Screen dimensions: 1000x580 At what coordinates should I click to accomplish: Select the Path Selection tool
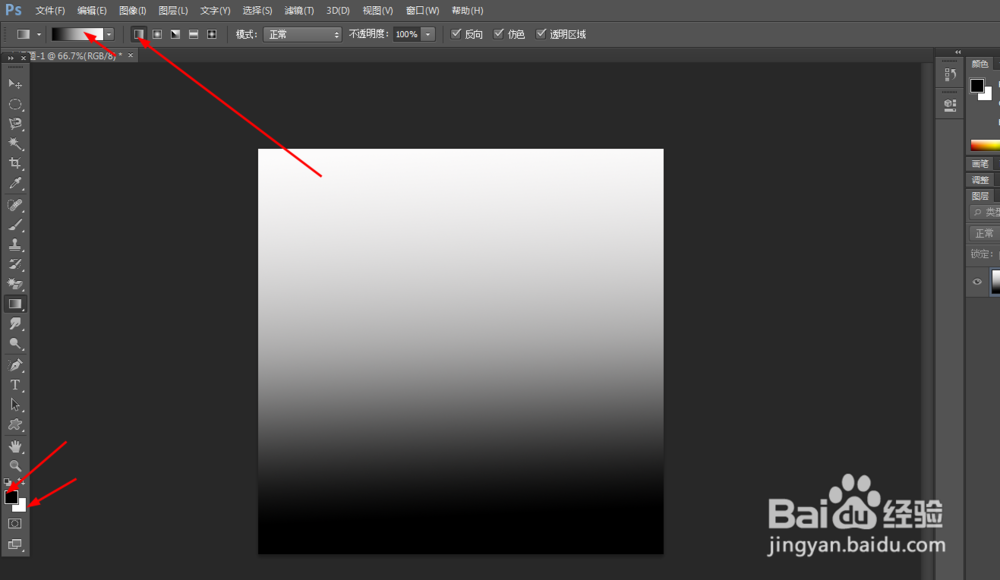coord(15,405)
